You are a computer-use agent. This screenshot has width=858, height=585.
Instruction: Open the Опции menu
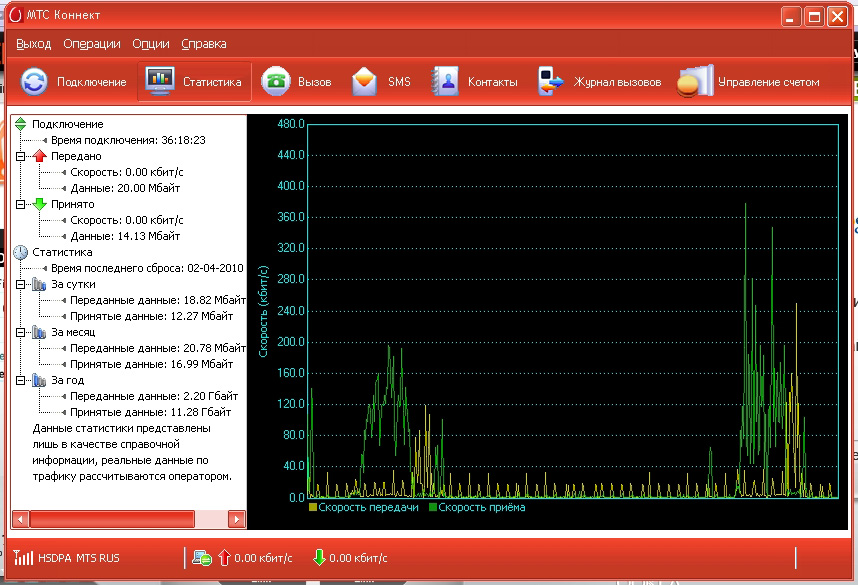click(150, 44)
